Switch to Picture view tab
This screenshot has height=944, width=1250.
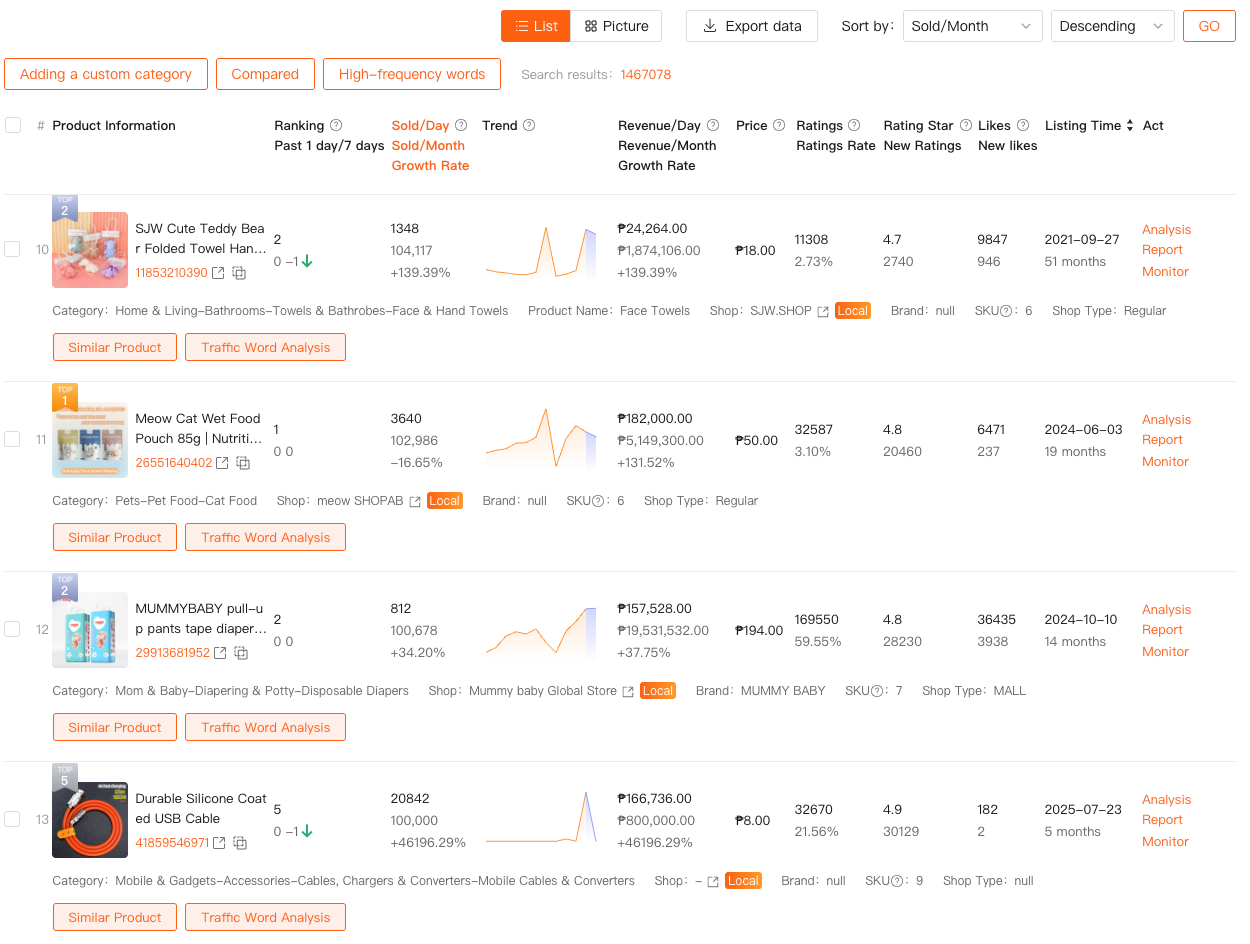pyautogui.click(x=616, y=26)
